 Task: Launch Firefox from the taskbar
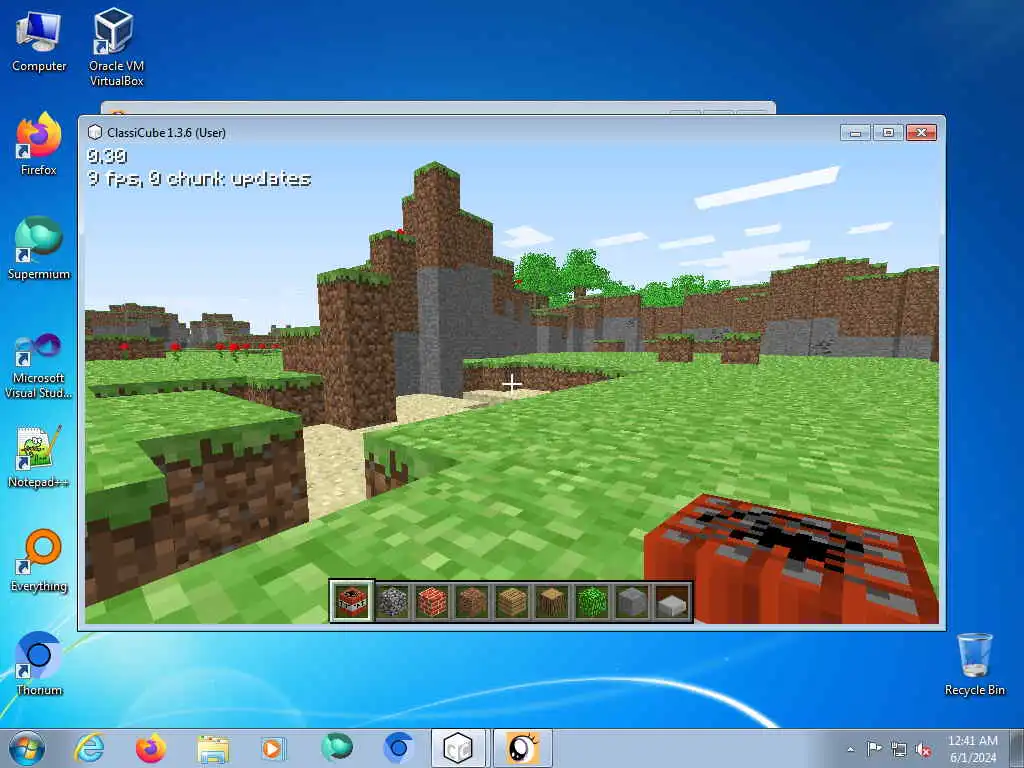click(151, 748)
